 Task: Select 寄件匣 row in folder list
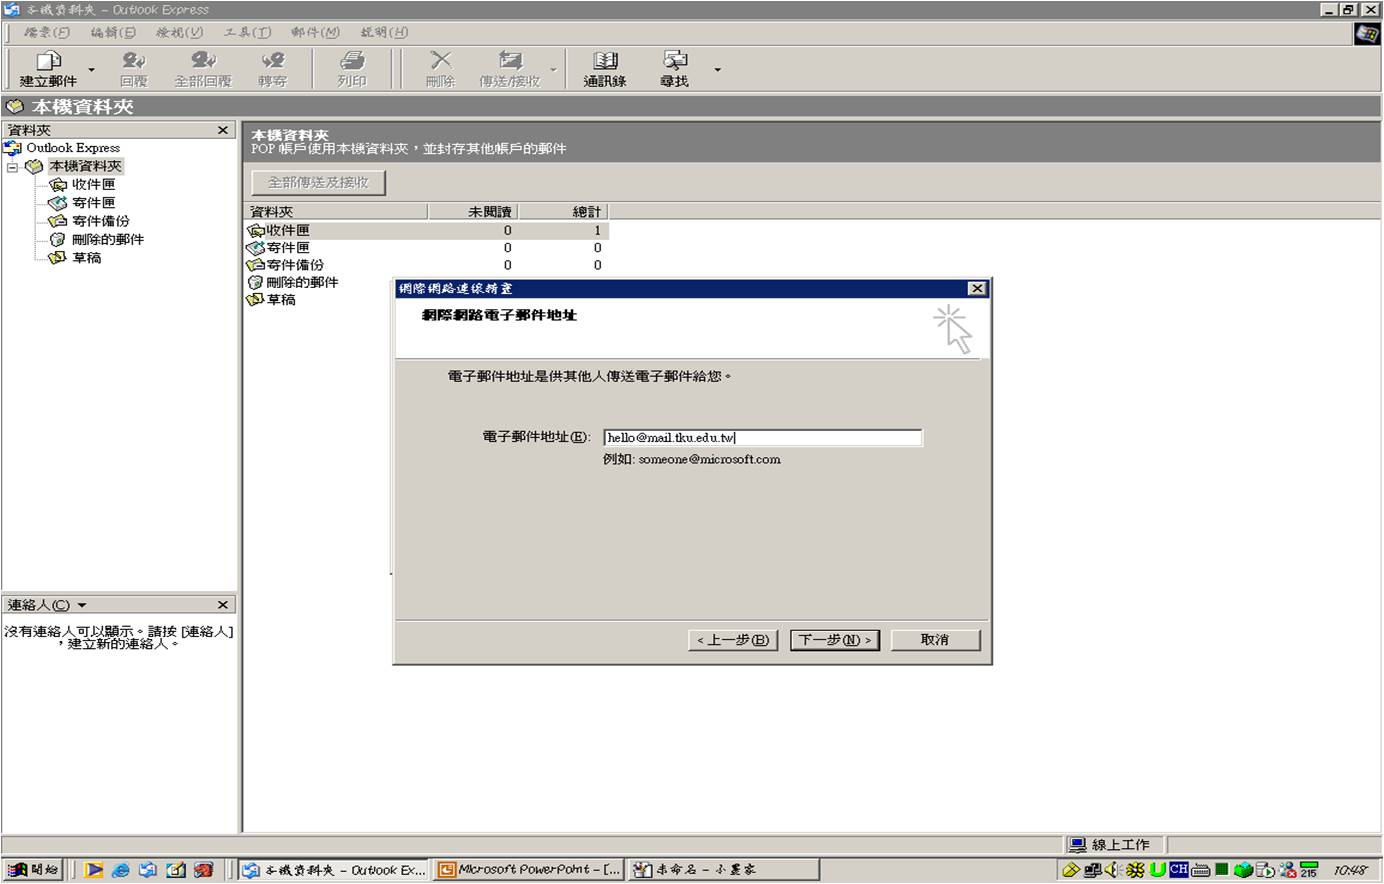(x=427, y=248)
